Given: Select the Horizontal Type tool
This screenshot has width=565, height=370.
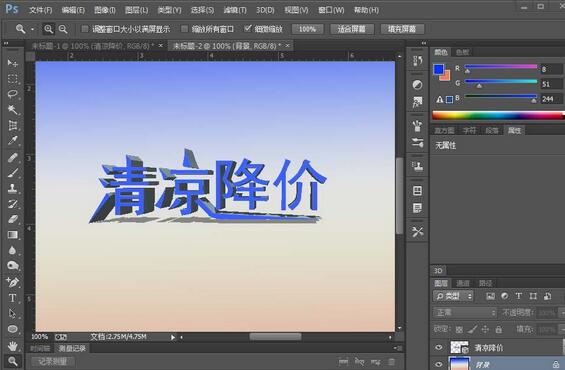Looking at the screenshot, I should coord(13,298).
